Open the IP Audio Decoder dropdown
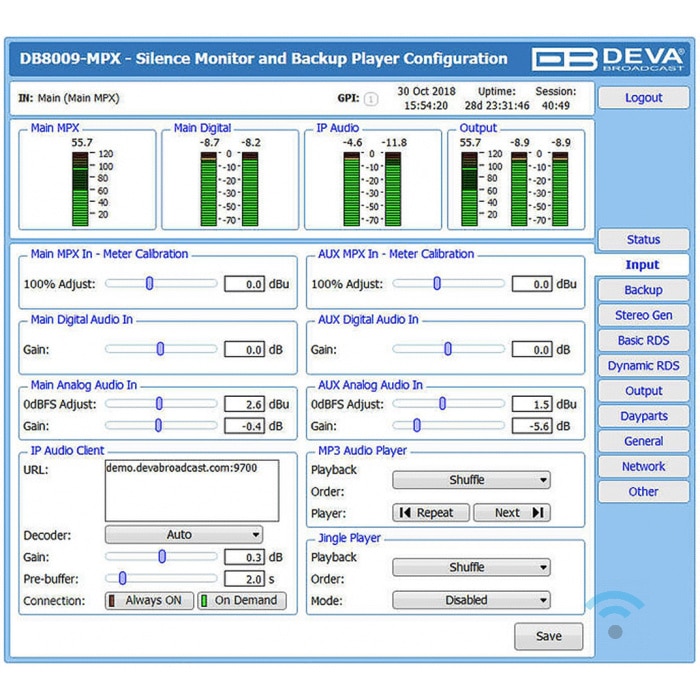Image resolution: width=700 pixels, height=700 pixels. (183, 535)
